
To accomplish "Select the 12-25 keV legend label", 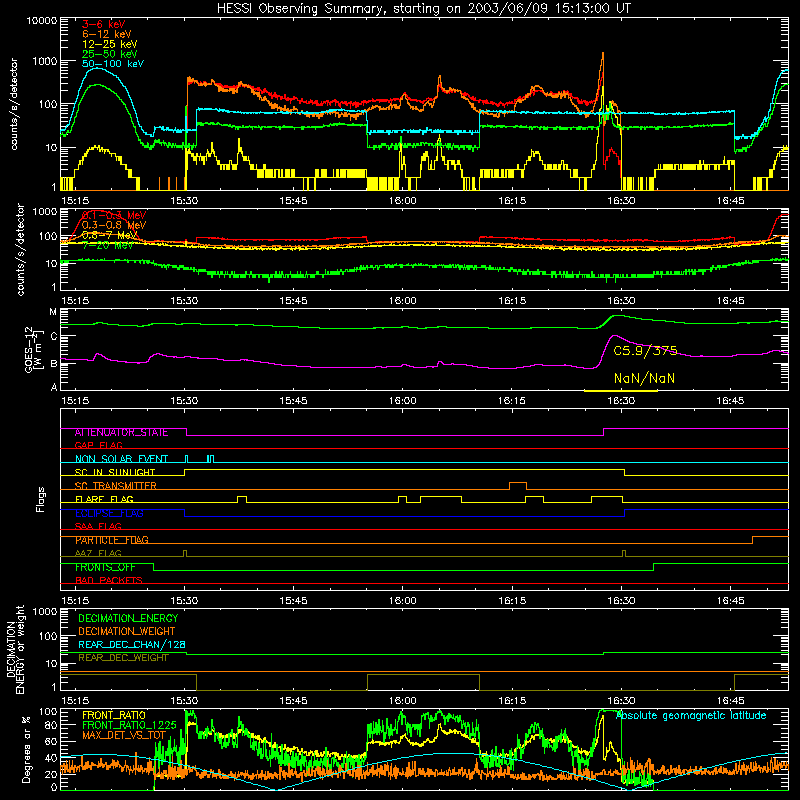I will point(110,44).
